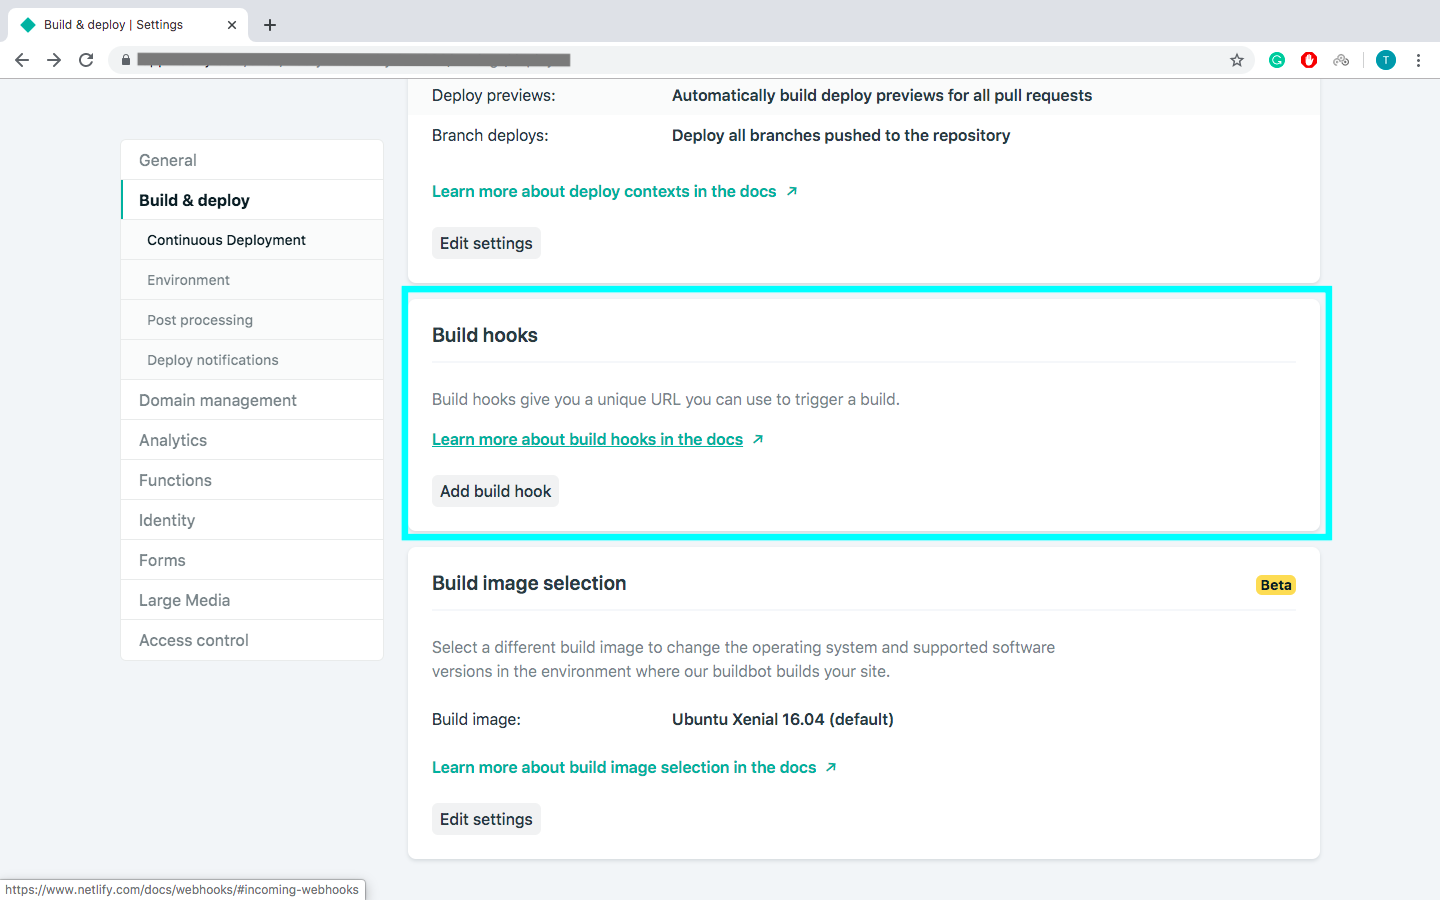Screen dimensions: 1440x900
Task: Click the profile avatar T icon
Action: [1385, 60]
